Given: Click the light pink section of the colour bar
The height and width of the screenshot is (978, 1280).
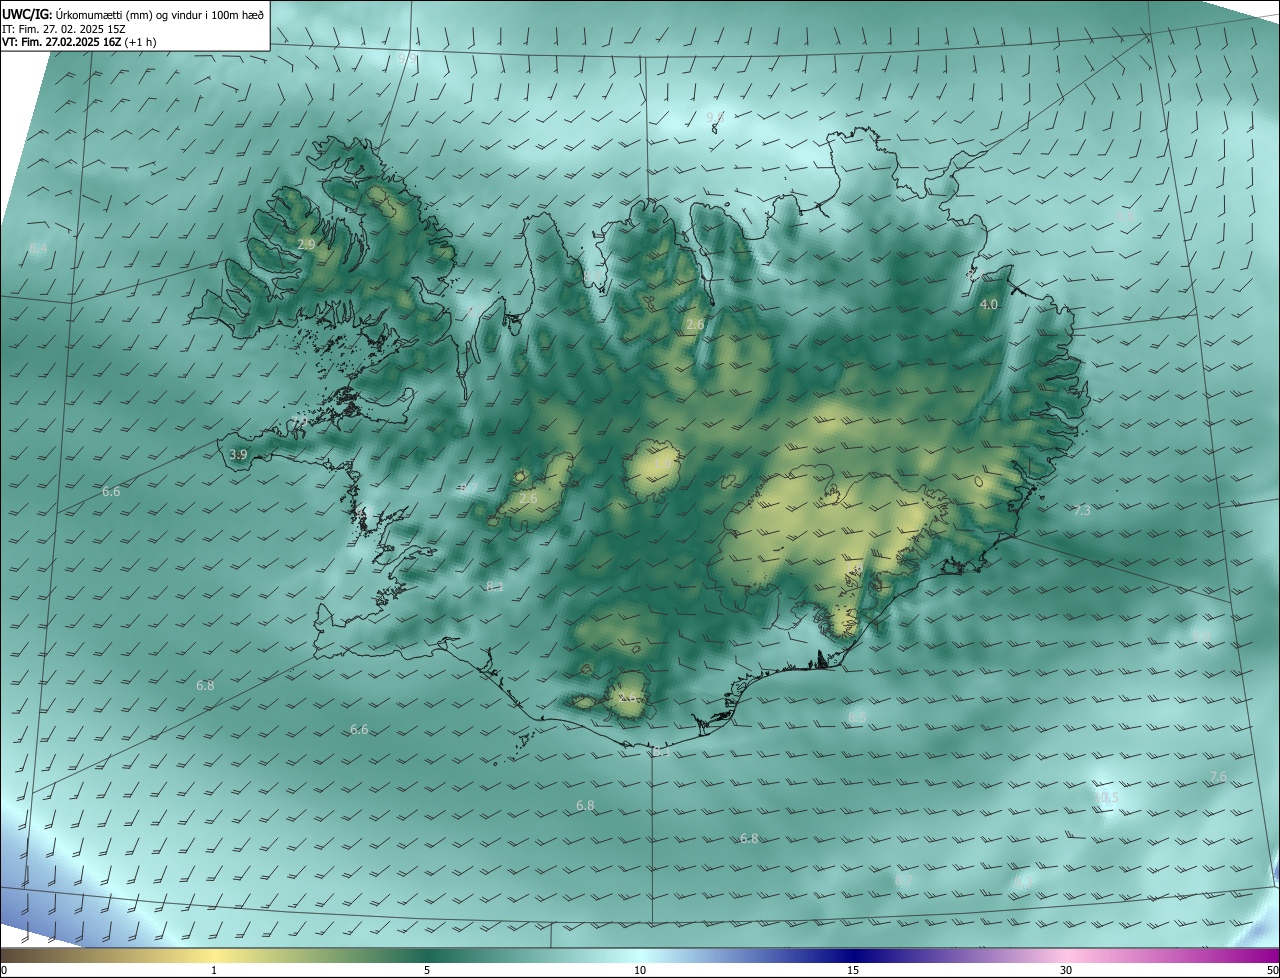Looking at the screenshot, I should pyautogui.click(x=1066, y=955).
